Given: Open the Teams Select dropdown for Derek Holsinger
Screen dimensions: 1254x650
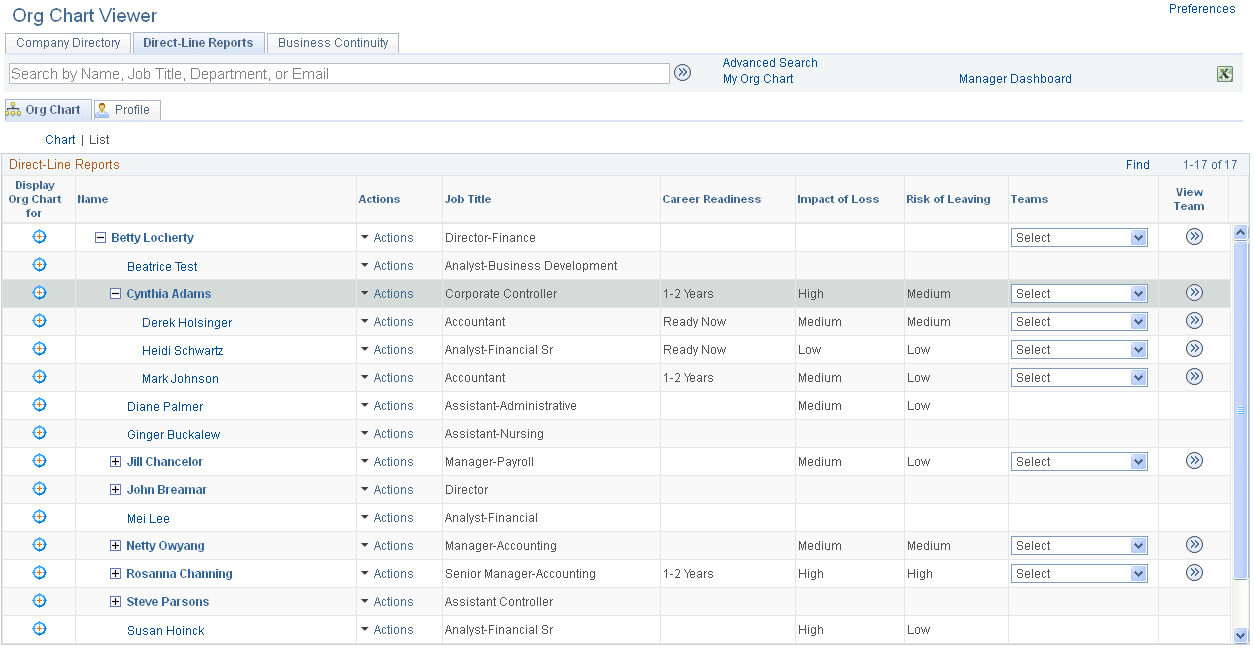Looking at the screenshot, I should click(1079, 320).
